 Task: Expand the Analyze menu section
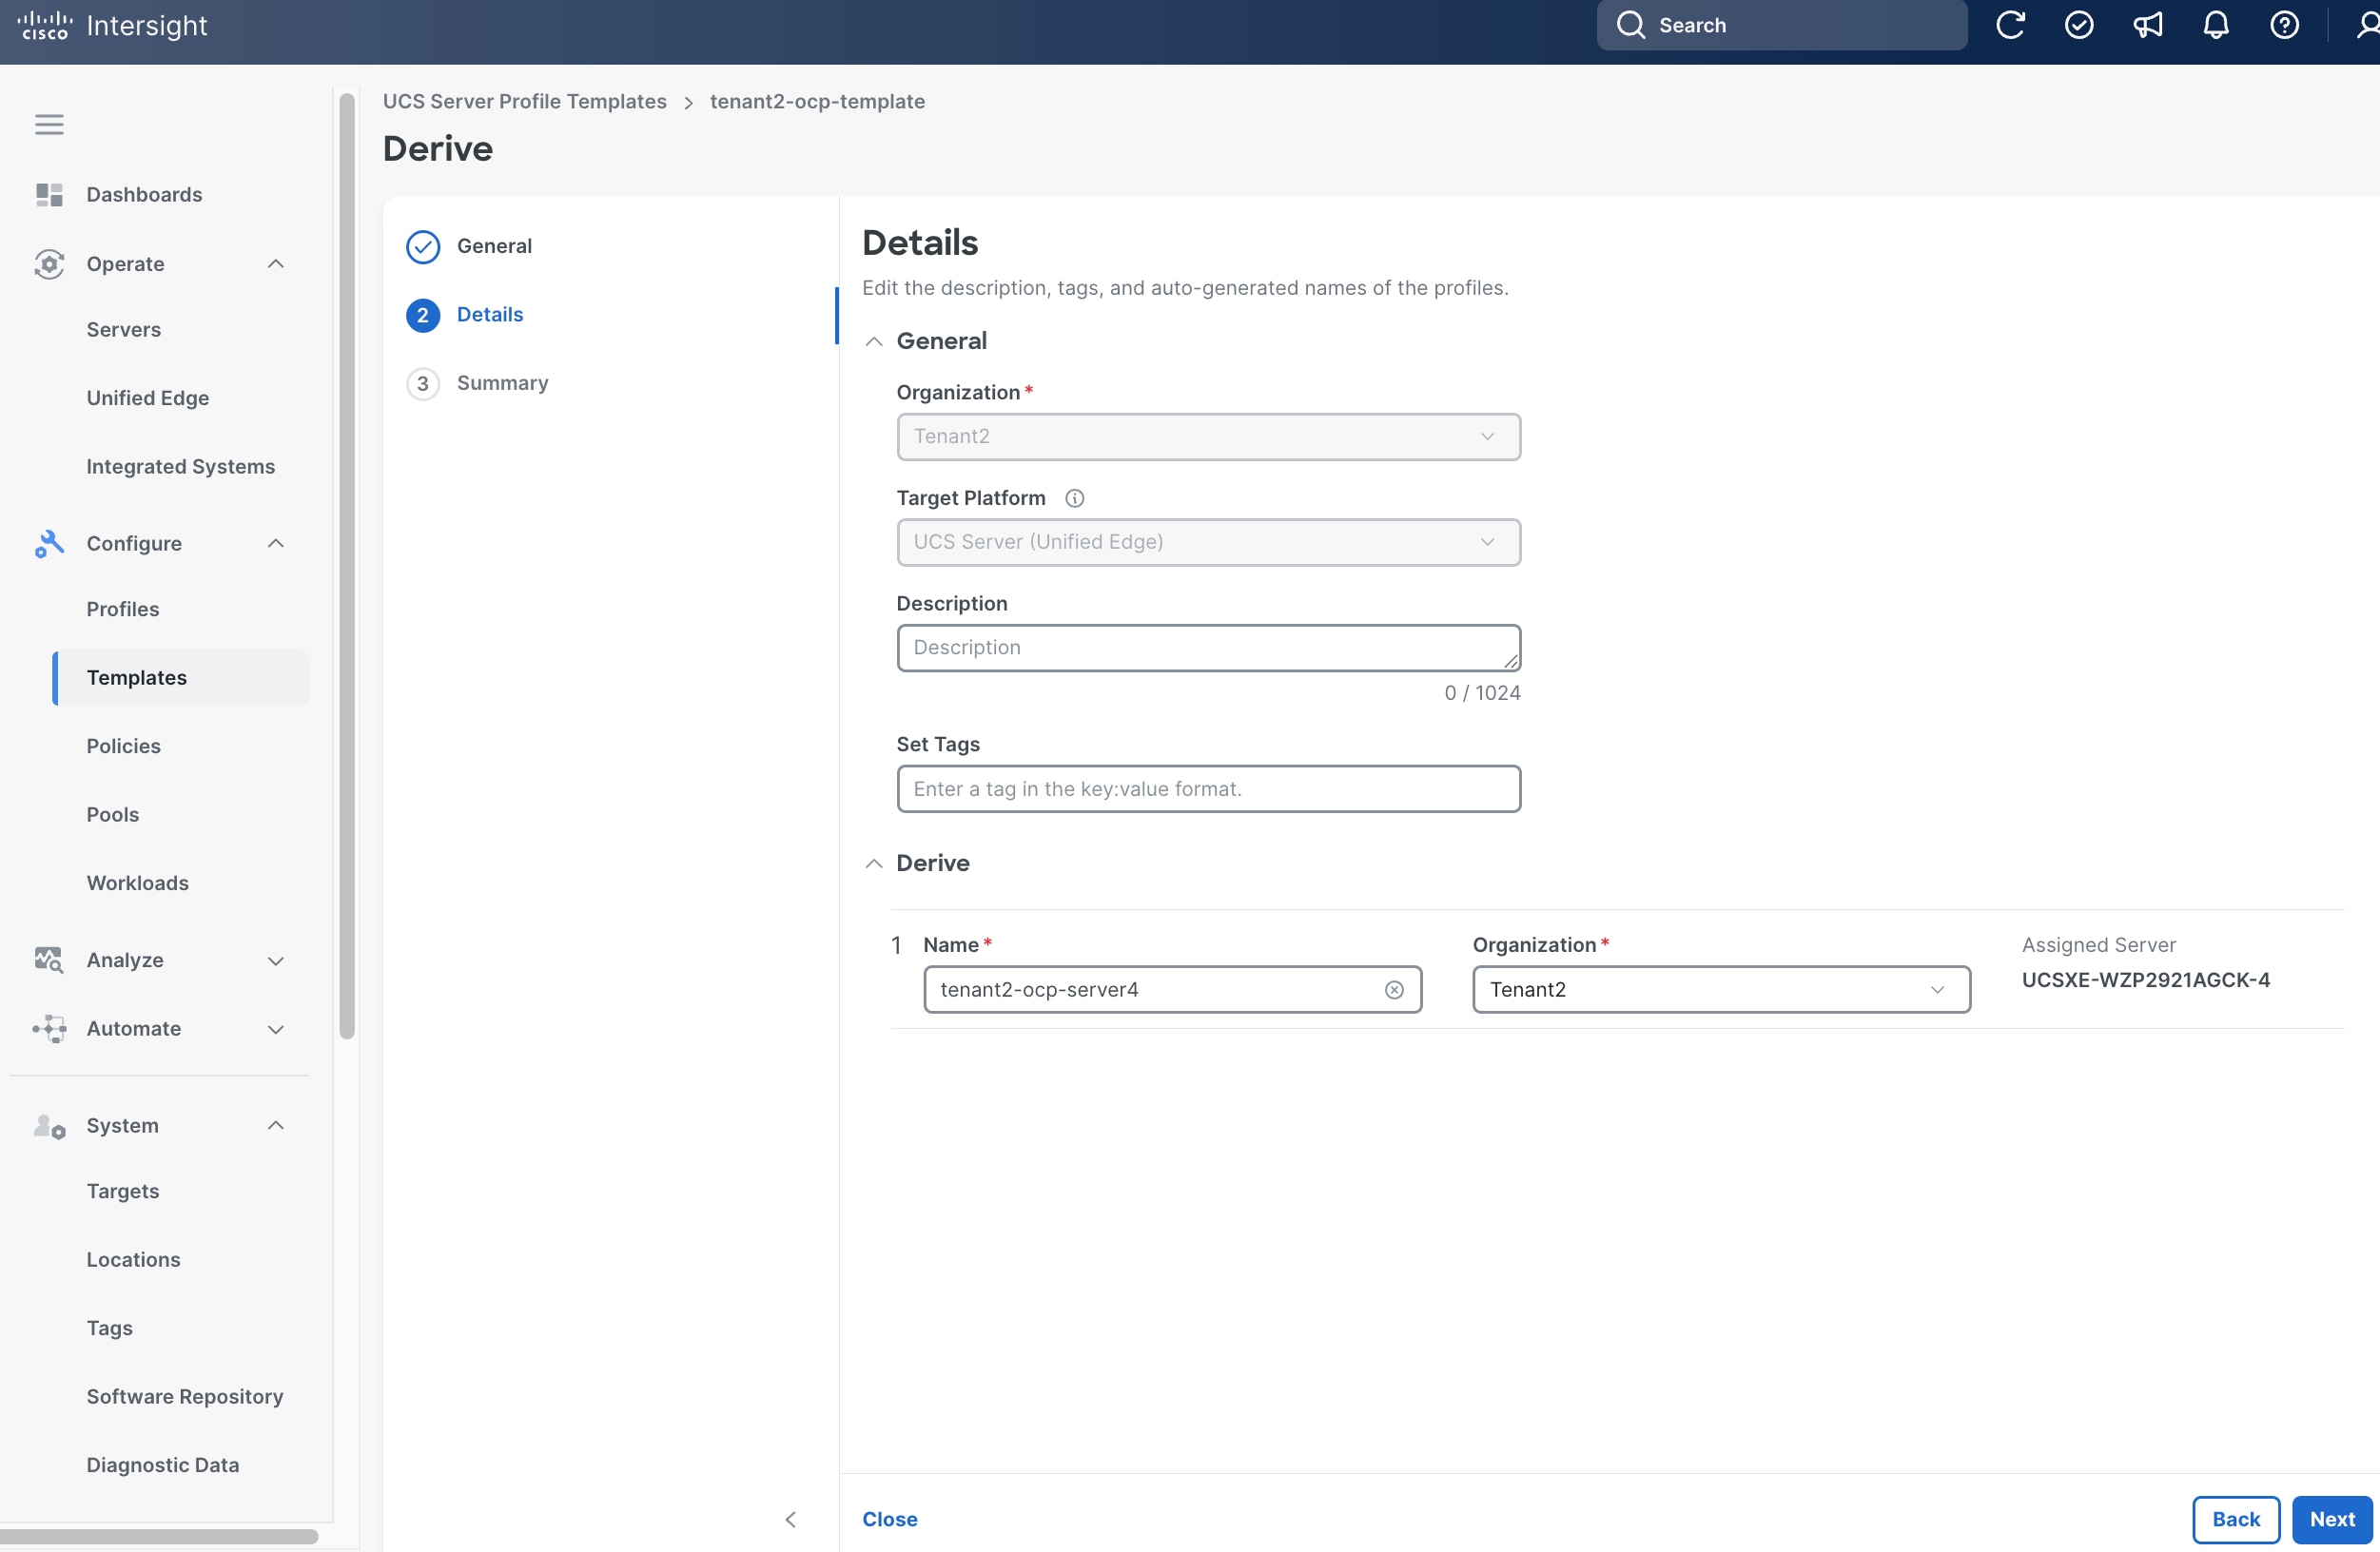[276, 960]
